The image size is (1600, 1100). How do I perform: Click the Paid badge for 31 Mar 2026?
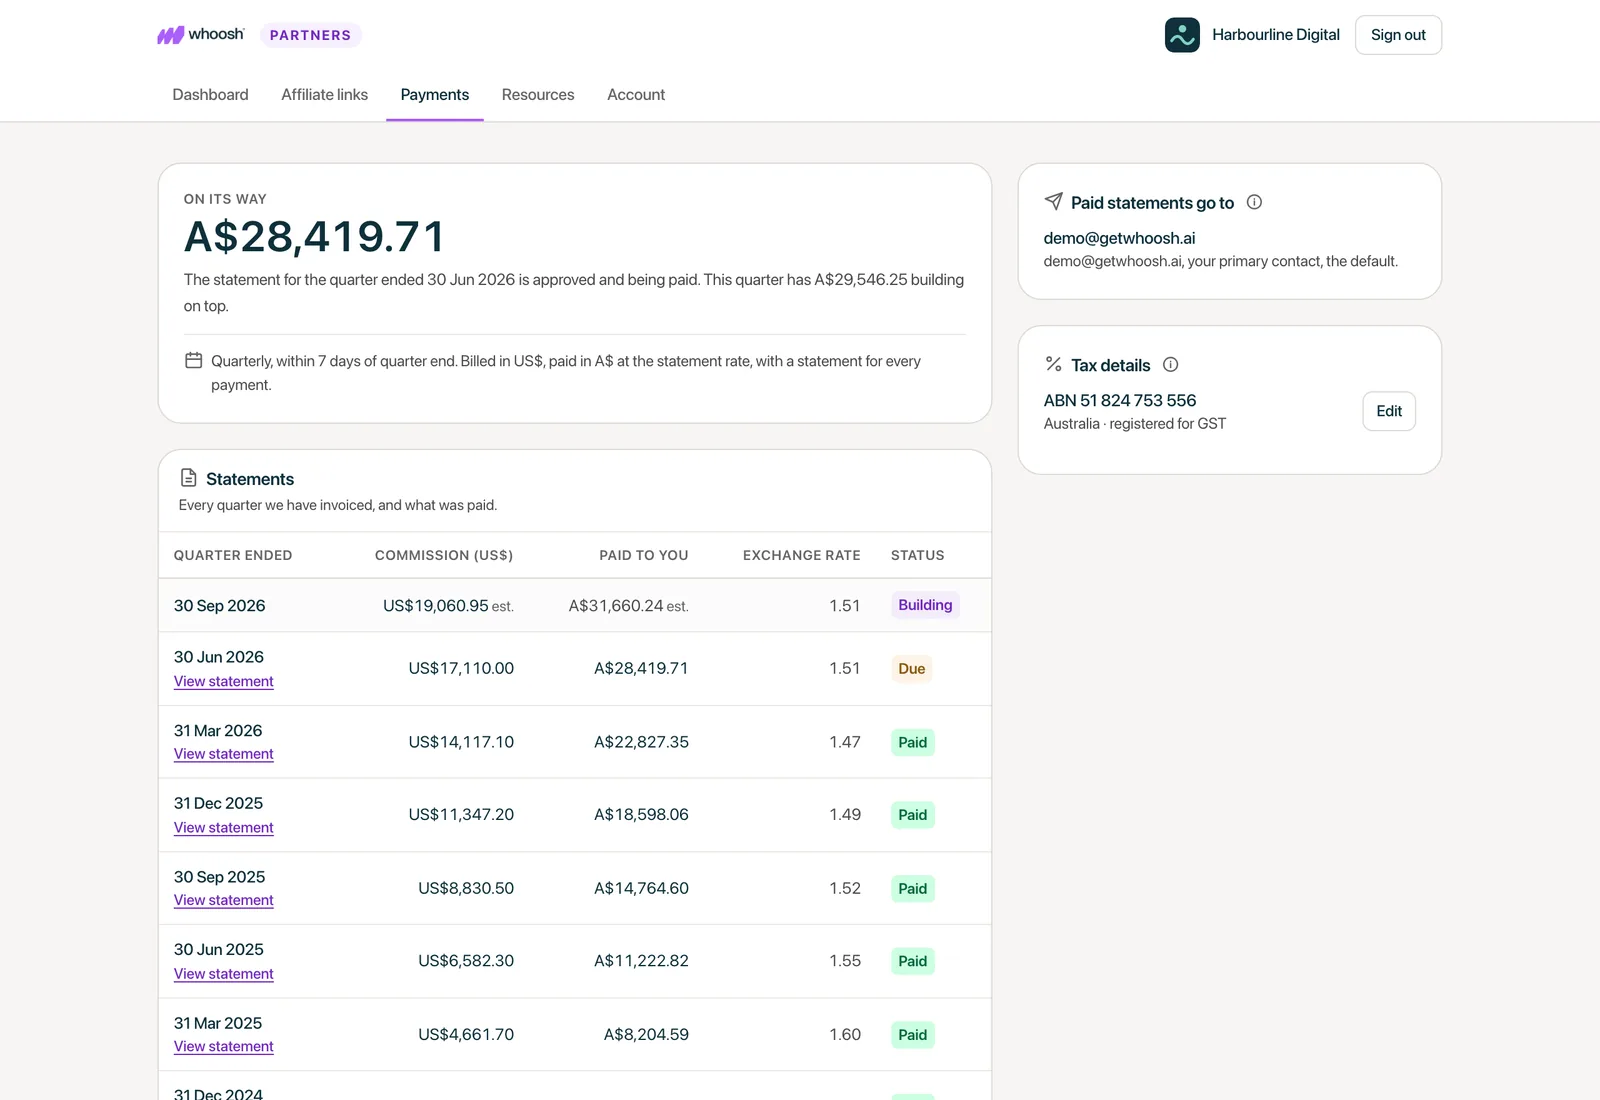913,742
